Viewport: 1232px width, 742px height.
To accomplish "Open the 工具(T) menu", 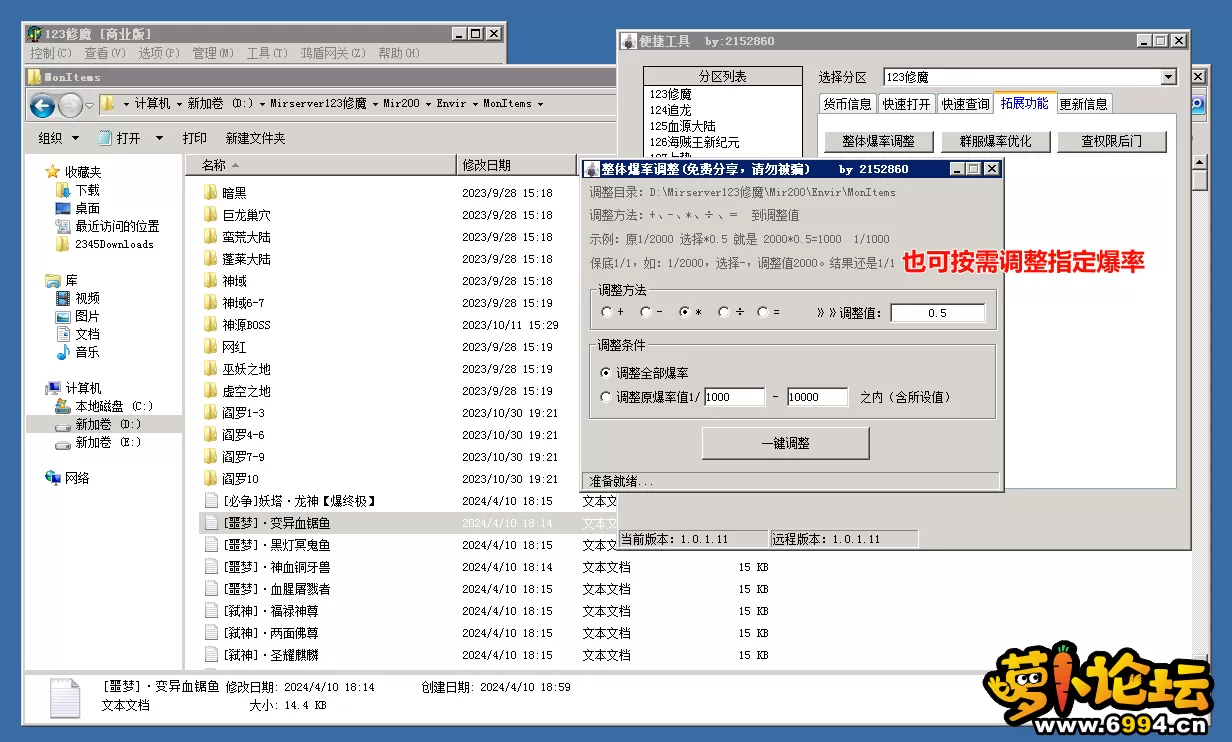I will click(x=267, y=53).
